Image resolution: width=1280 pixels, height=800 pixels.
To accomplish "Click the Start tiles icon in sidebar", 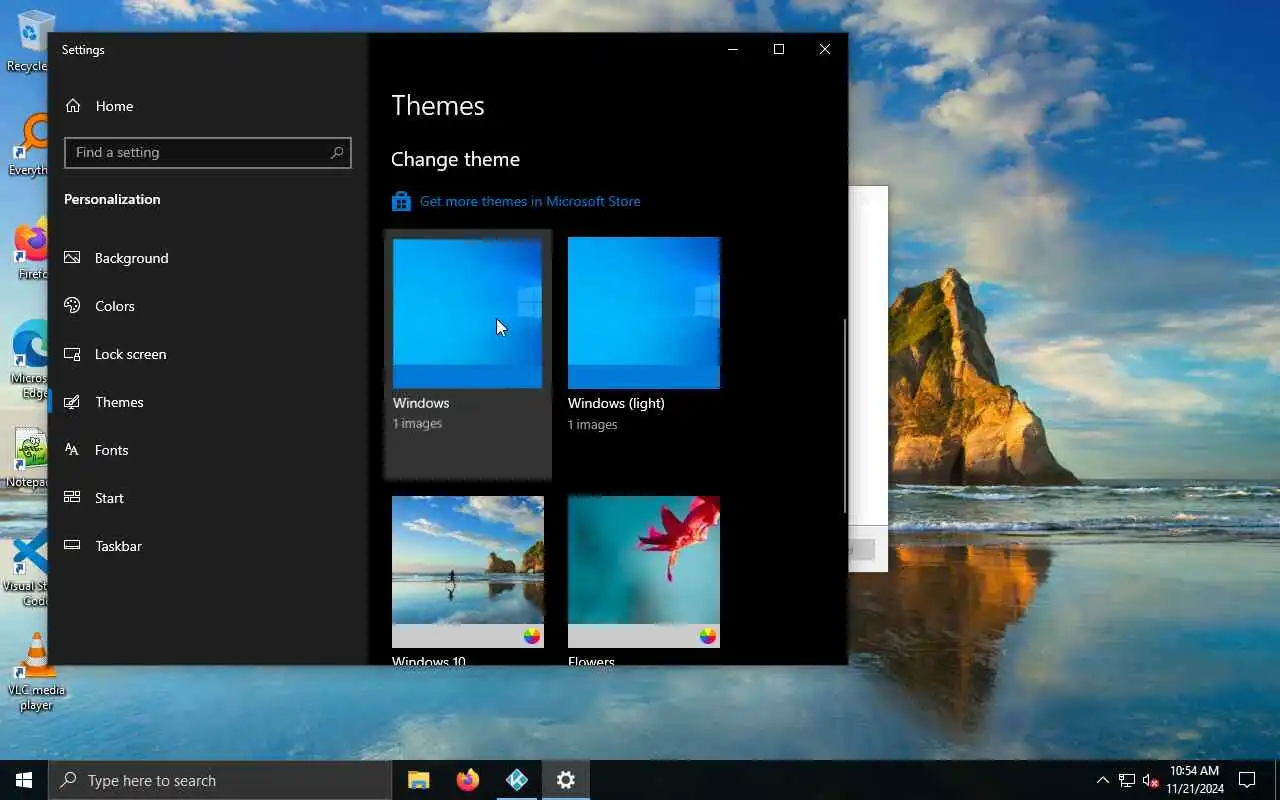I will click(x=72, y=498).
